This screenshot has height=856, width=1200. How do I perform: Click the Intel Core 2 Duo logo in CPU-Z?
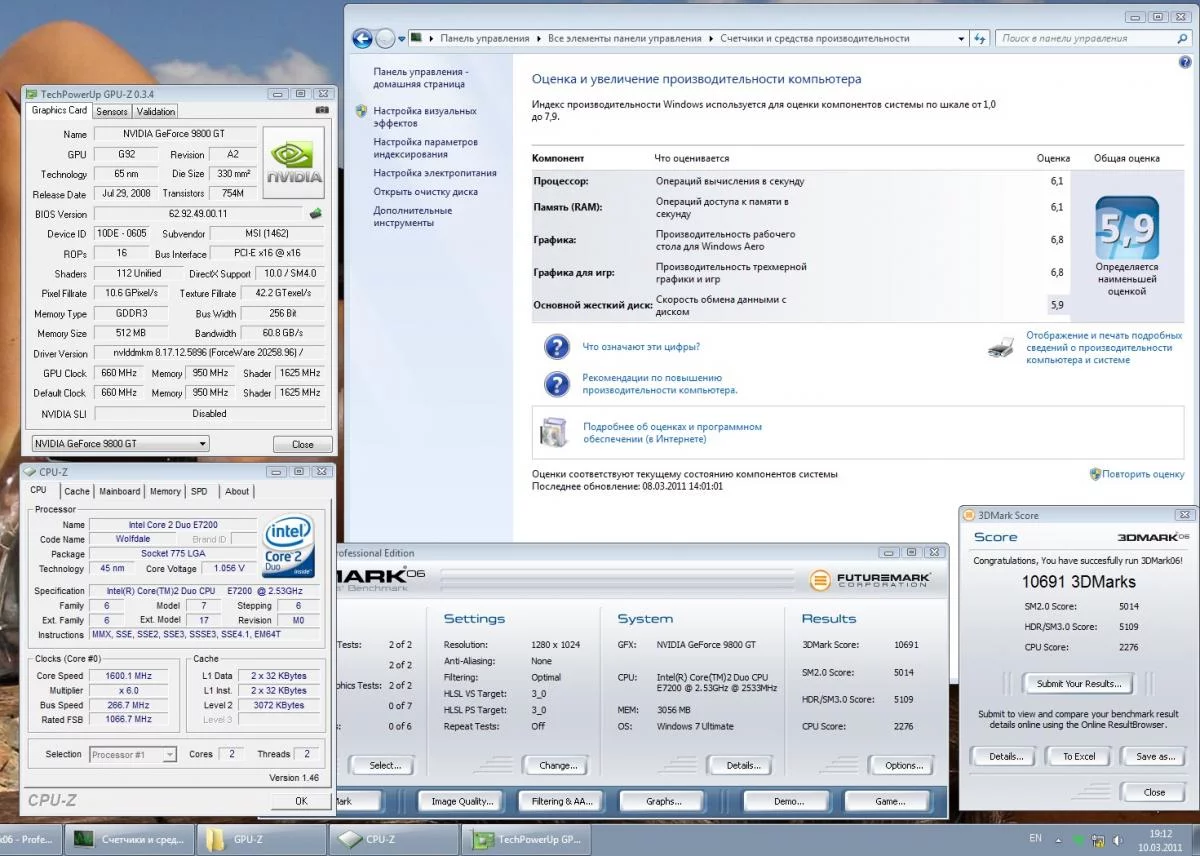click(288, 545)
